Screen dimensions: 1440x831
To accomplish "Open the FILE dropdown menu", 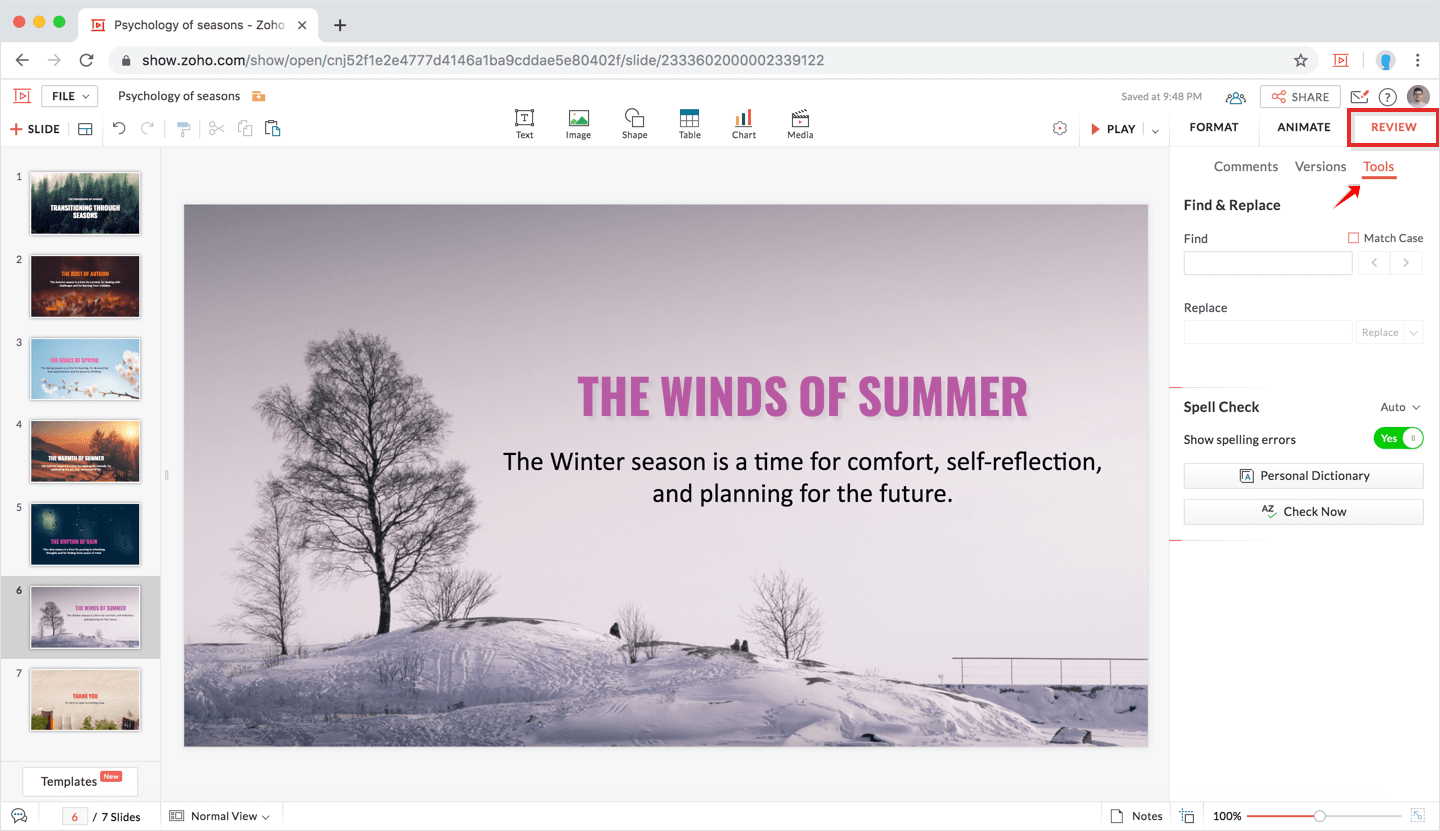I will pyautogui.click(x=69, y=96).
